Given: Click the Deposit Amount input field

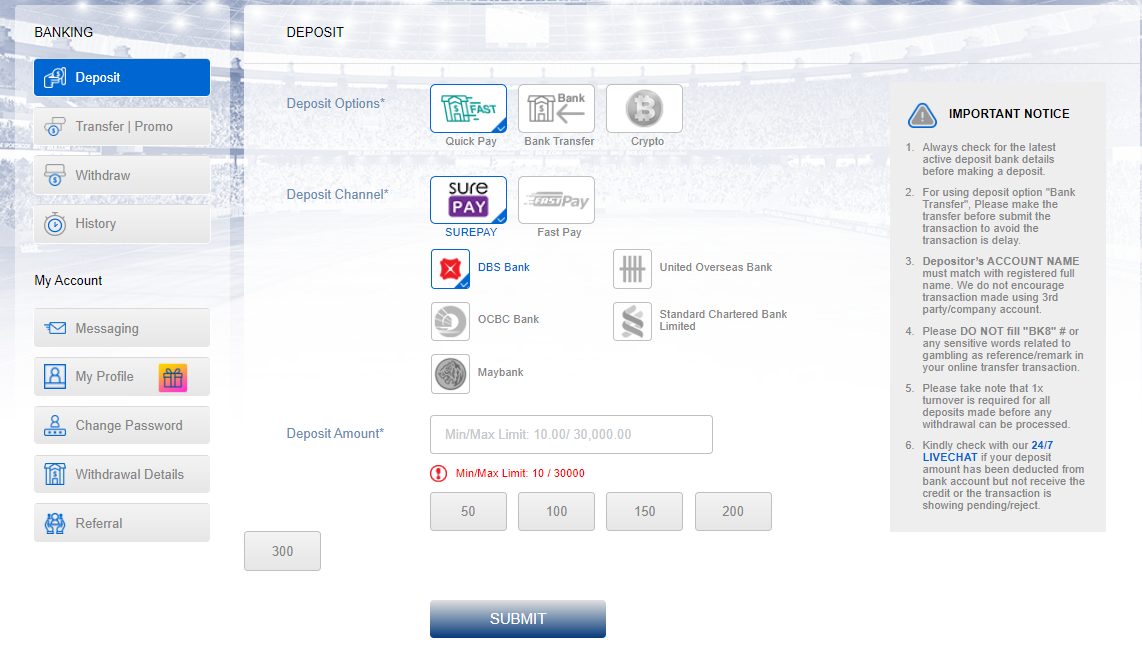Looking at the screenshot, I should (571, 435).
